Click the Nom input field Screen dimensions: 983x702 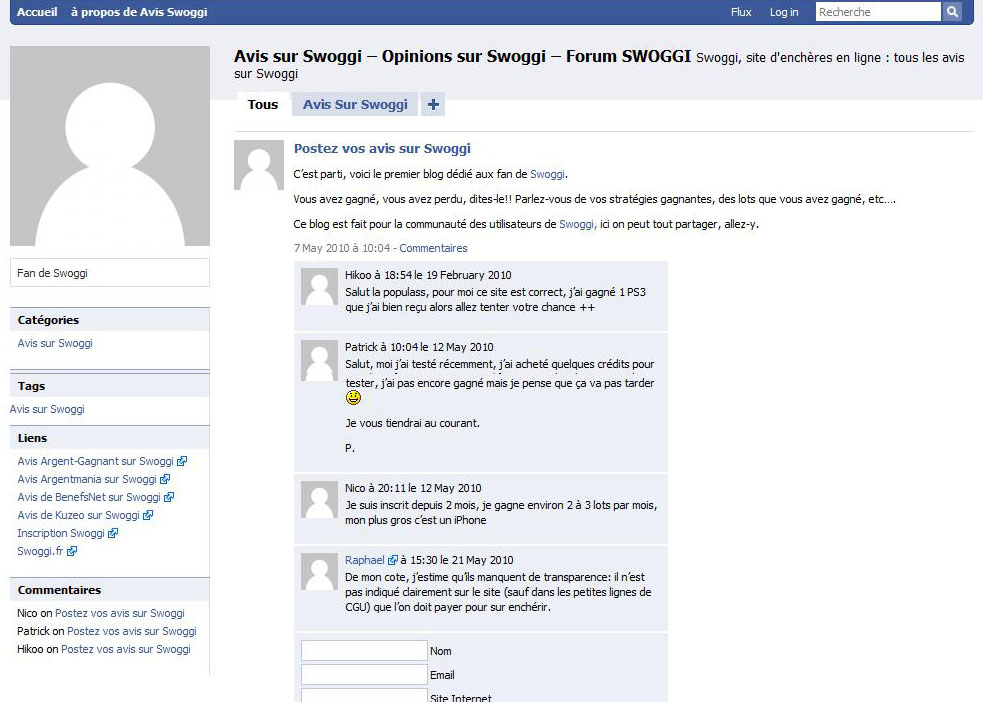(x=364, y=651)
